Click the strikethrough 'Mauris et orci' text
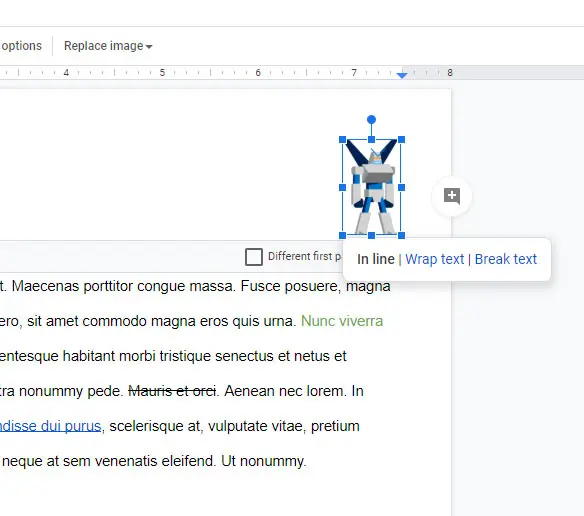 172,391
